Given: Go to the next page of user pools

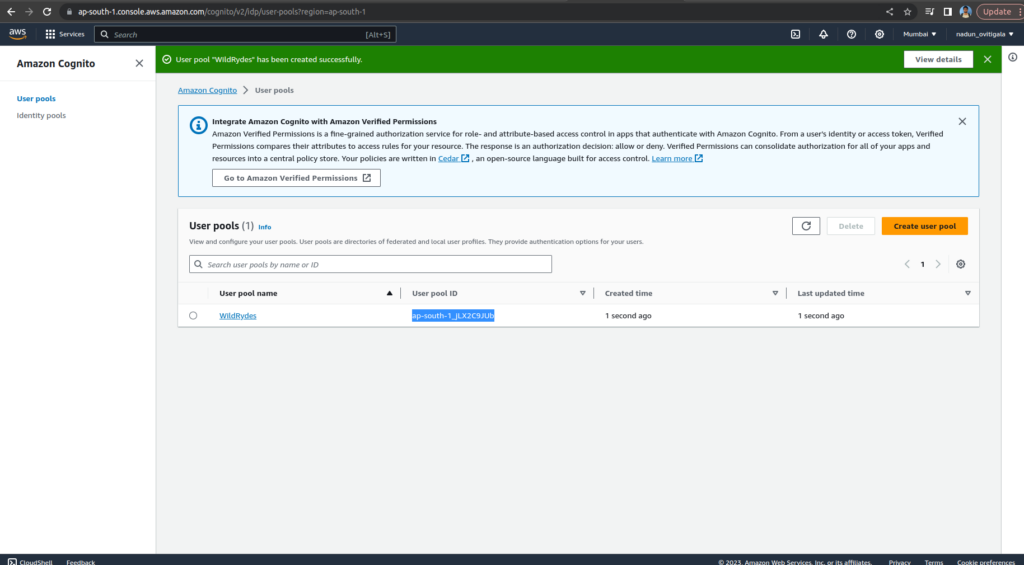Looking at the screenshot, I should (x=938, y=265).
